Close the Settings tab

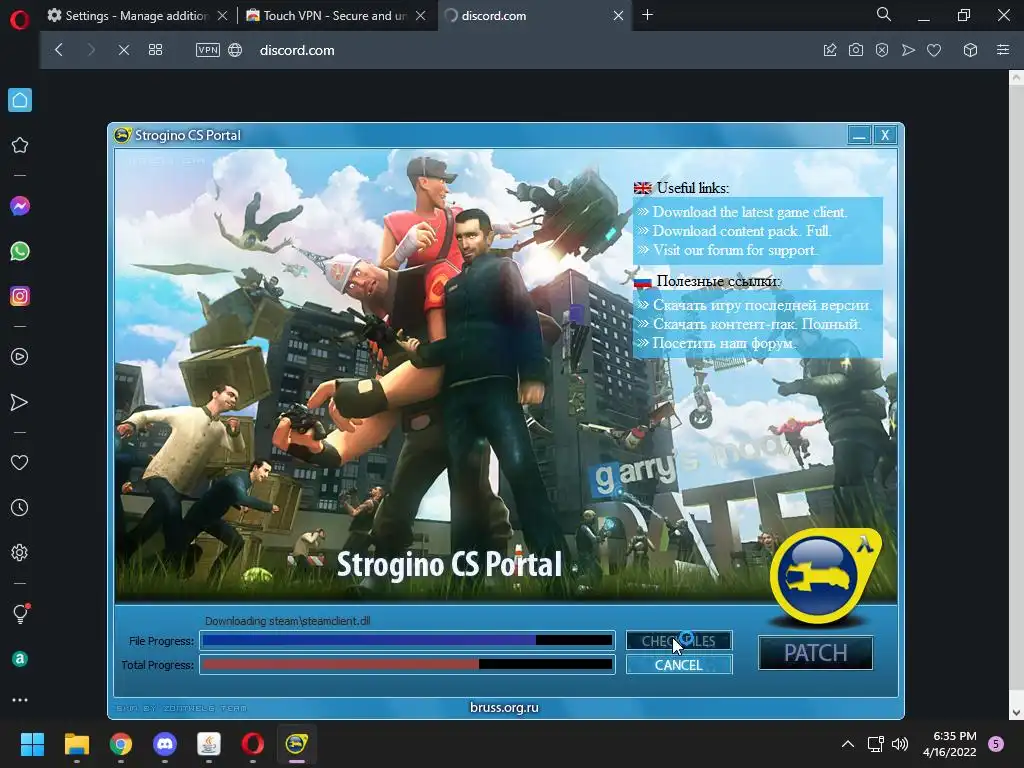click(x=223, y=16)
